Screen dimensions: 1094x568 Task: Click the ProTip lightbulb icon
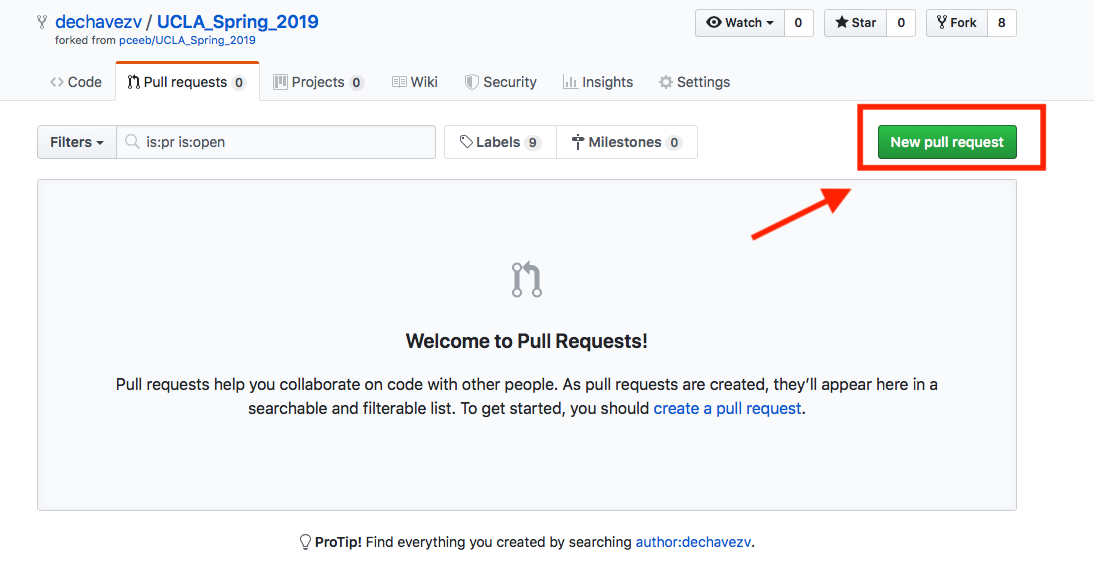point(305,542)
